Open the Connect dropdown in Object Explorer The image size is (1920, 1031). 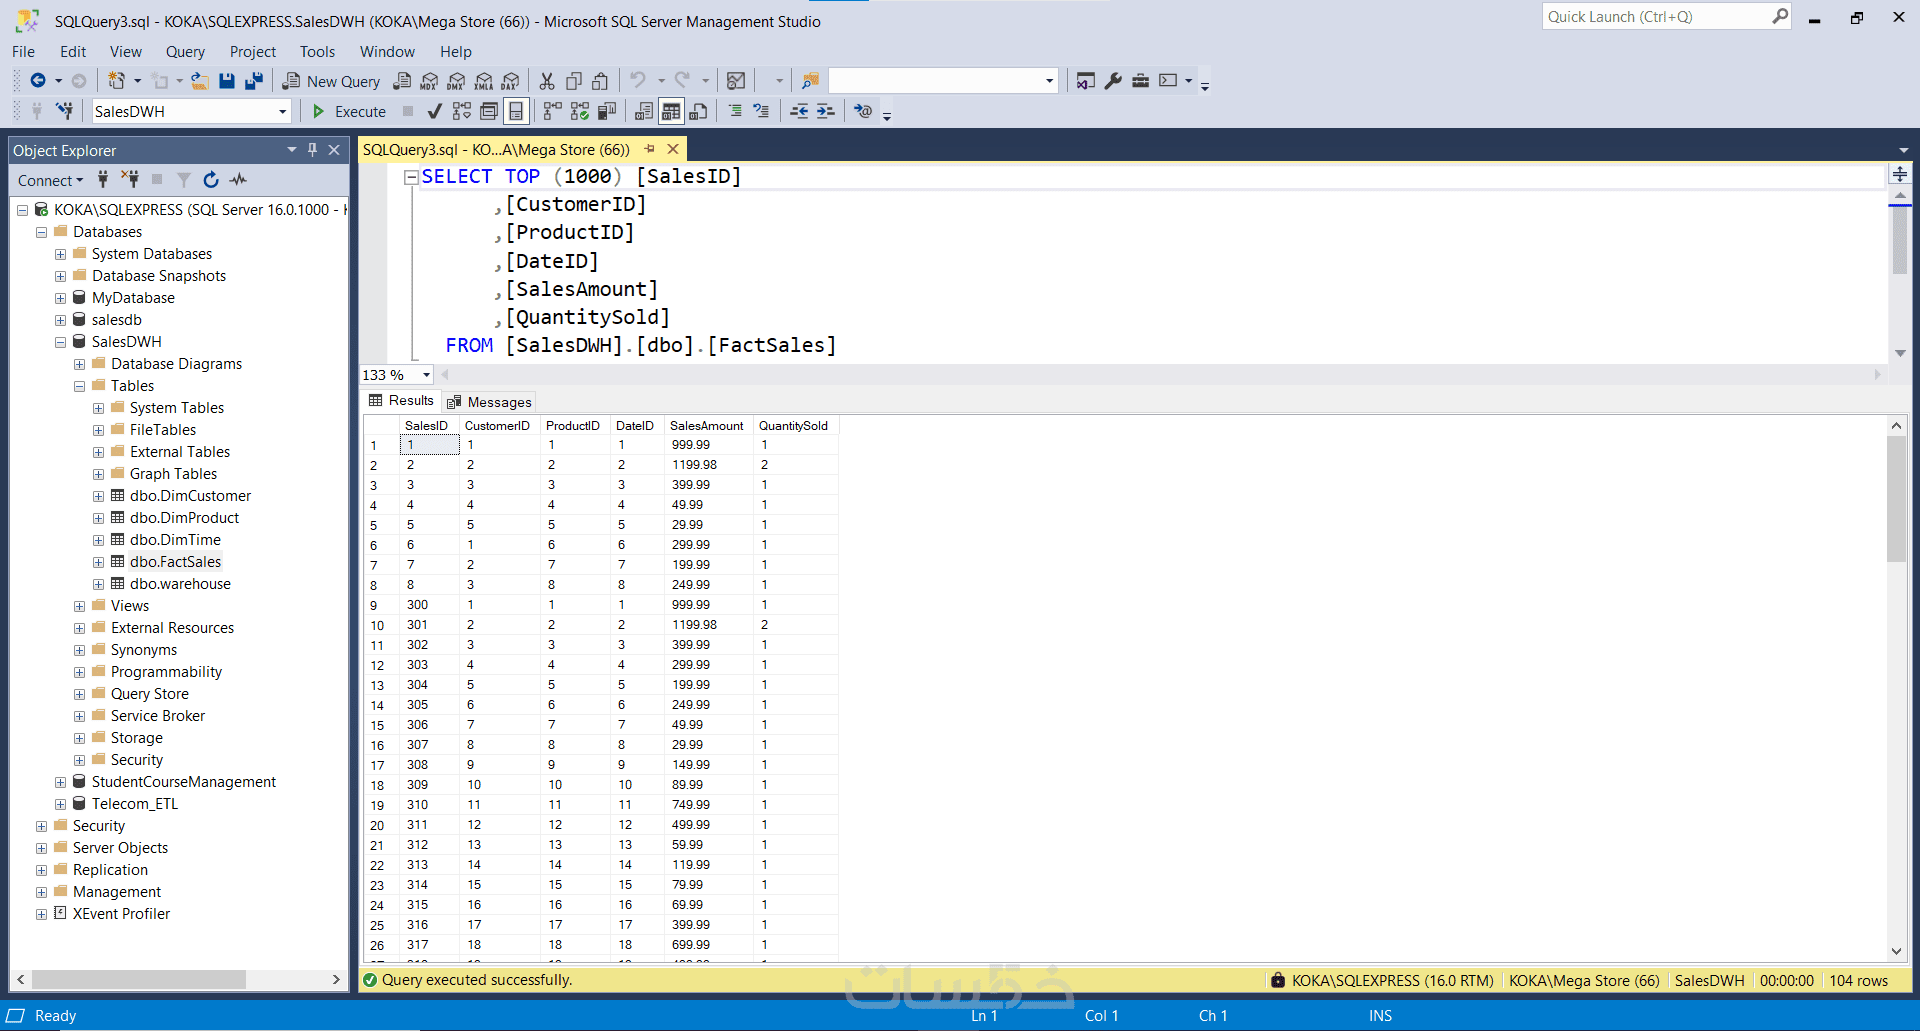click(50, 180)
